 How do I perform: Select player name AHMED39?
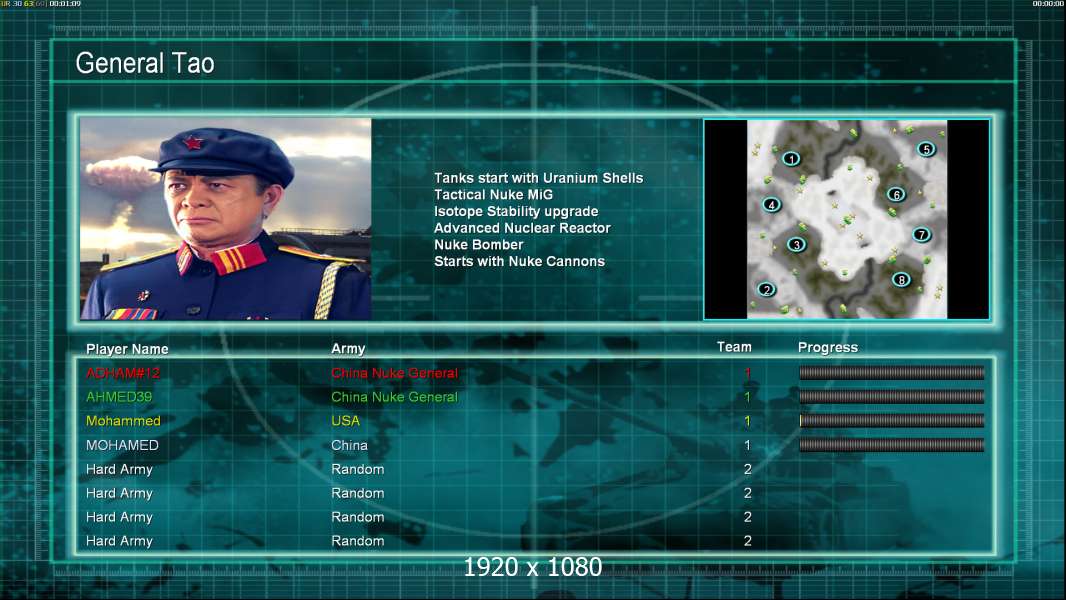pos(119,397)
